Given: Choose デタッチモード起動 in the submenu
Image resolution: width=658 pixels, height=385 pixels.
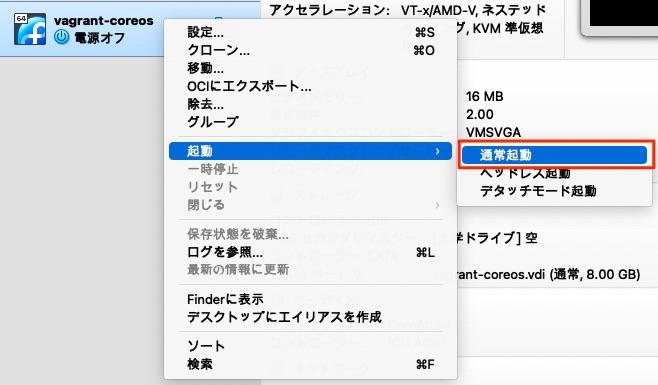Looking at the screenshot, I should pyautogui.click(x=554, y=191).
